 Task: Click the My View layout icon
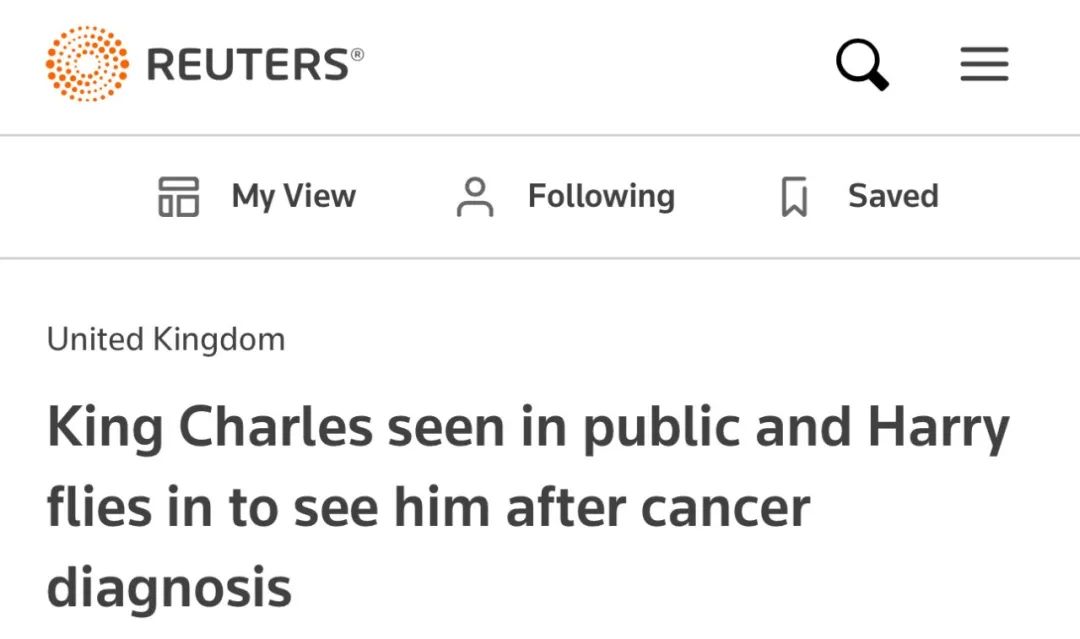tap(179, 196)
